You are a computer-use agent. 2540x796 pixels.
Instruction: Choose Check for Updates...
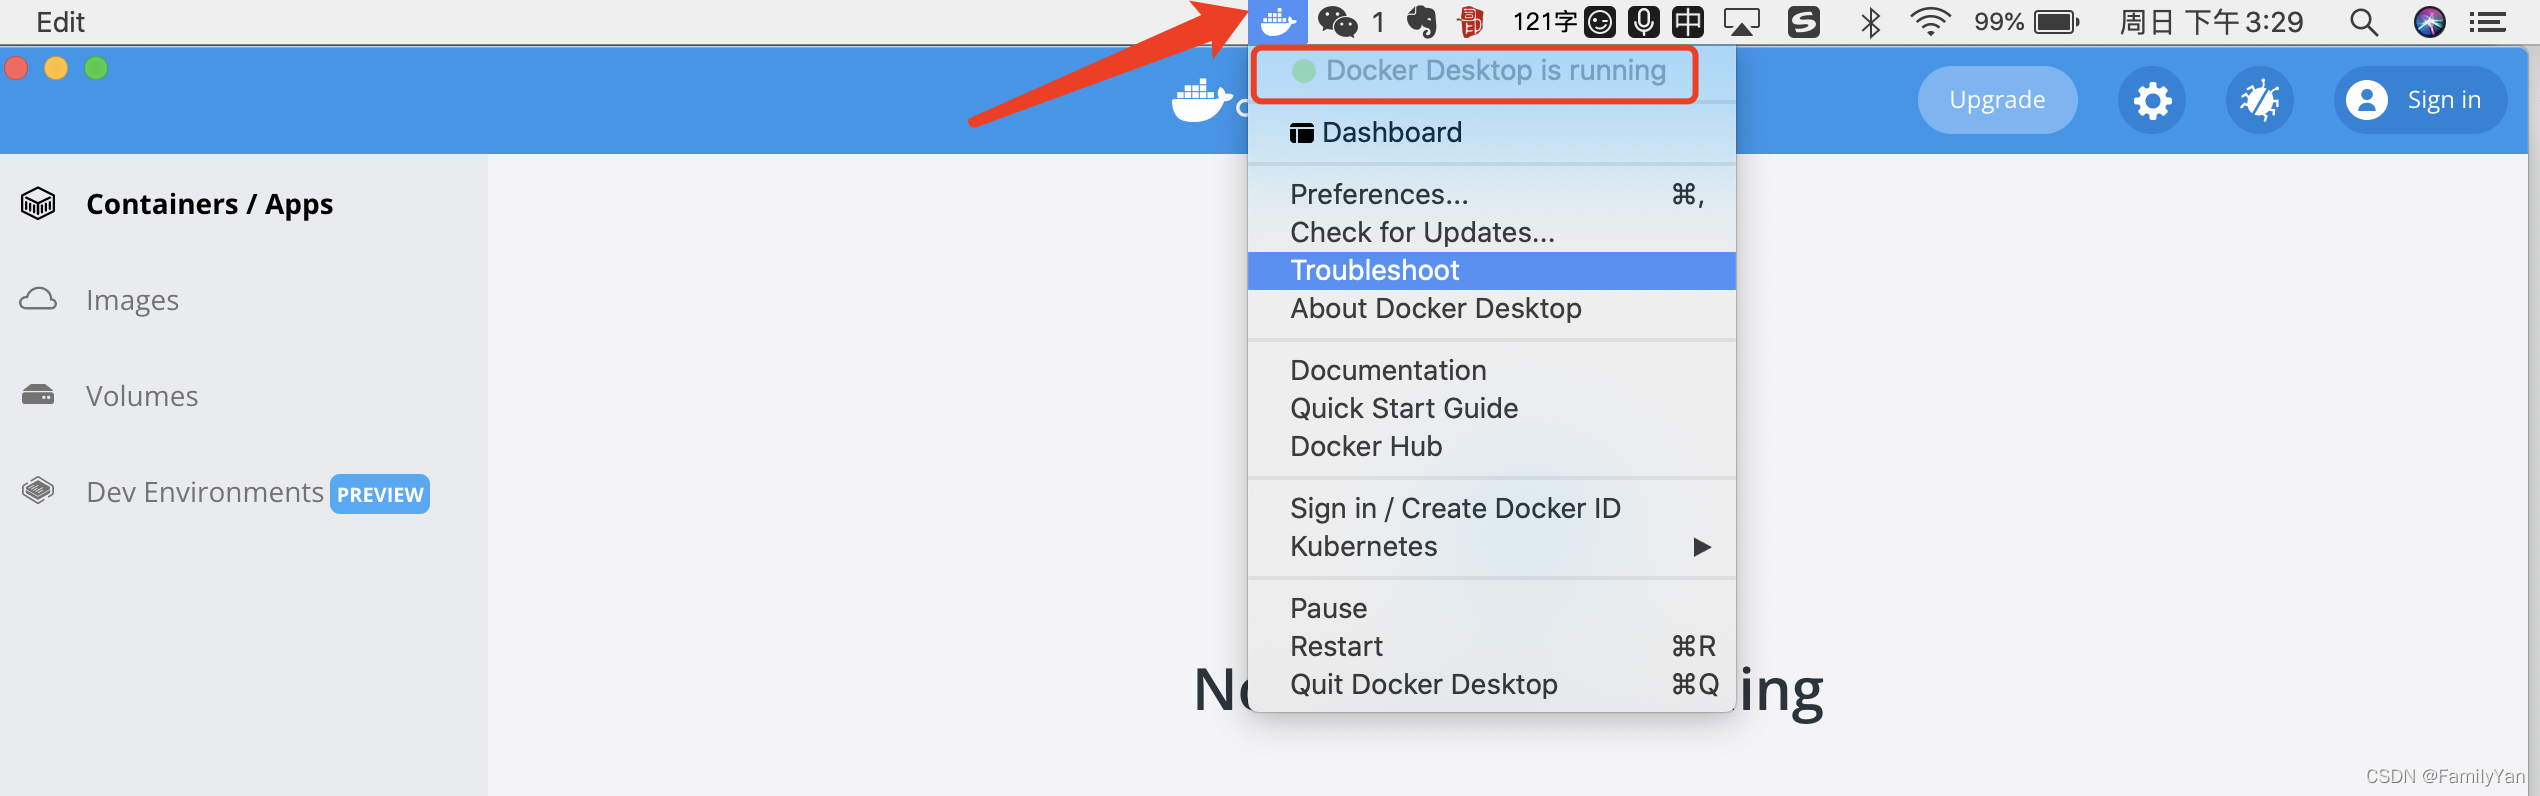1492,232
